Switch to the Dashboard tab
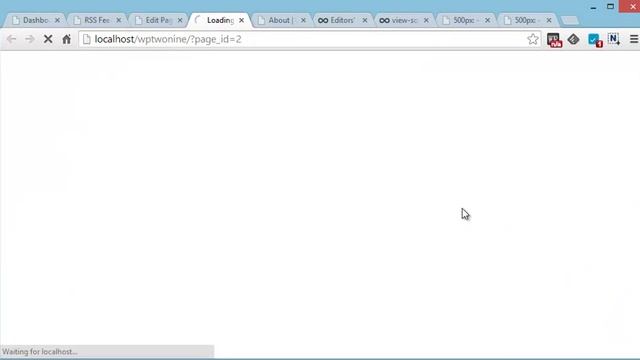Screen dimensions: 640x360 (x=36, y=20)
